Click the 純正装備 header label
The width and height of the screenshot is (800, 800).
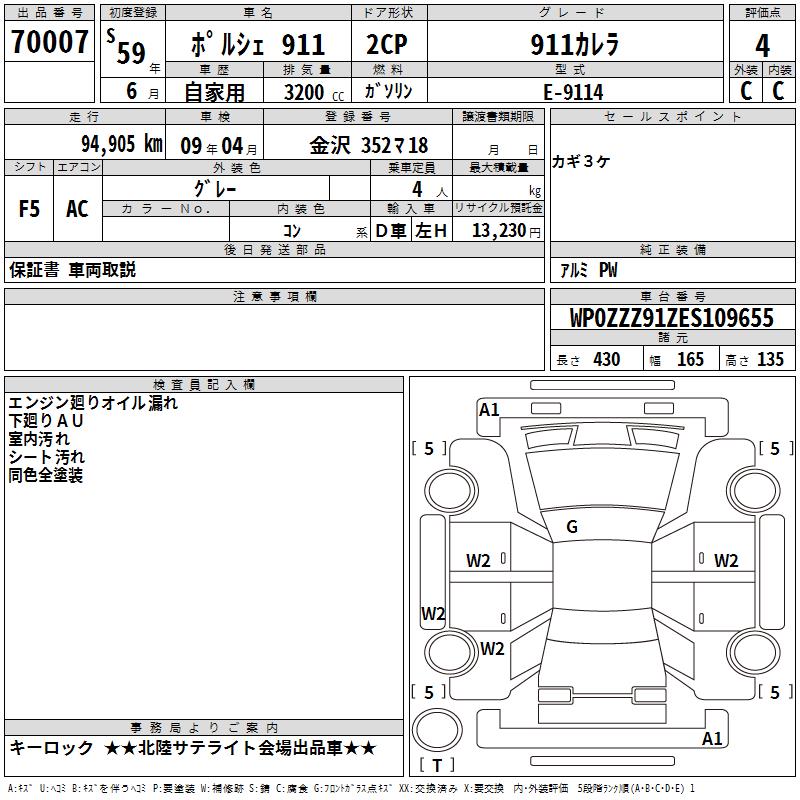[x=672, y=249]
